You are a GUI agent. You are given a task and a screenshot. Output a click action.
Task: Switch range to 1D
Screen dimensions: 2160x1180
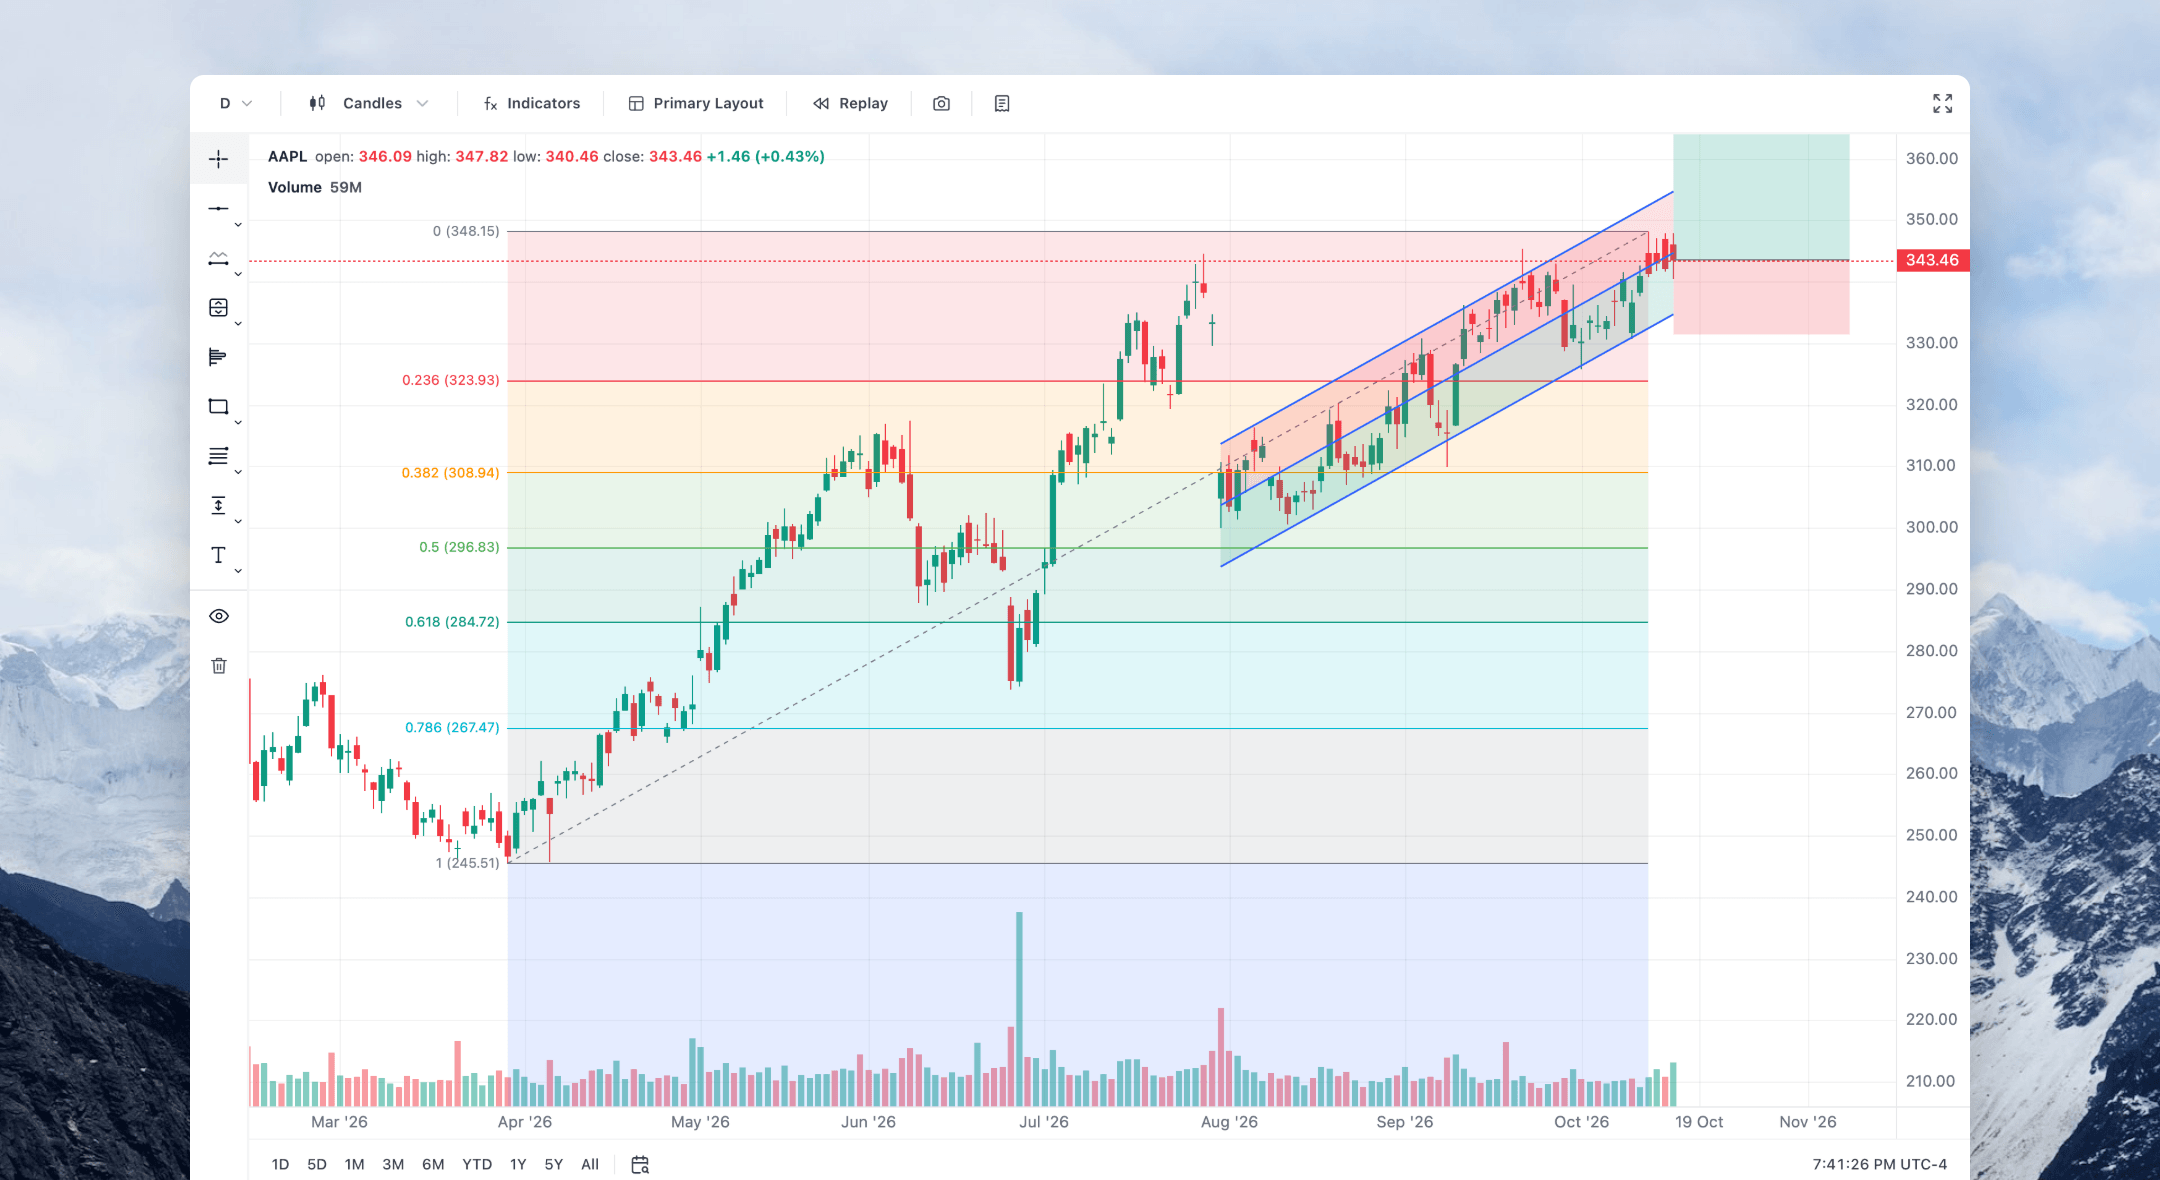pyautogui.click(x=280, y=1164)
